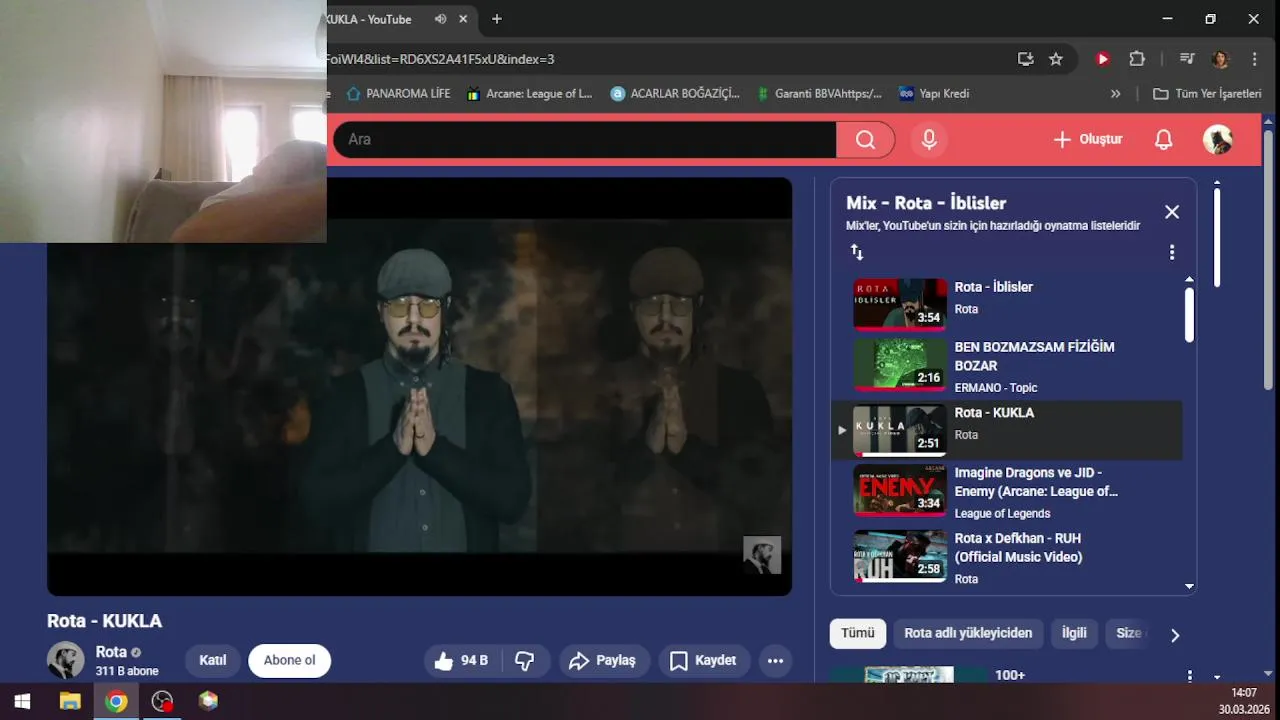Toggle playlist loop/shuffle arrows icon
1280x720 pixels.
click(x=857, y=253)
